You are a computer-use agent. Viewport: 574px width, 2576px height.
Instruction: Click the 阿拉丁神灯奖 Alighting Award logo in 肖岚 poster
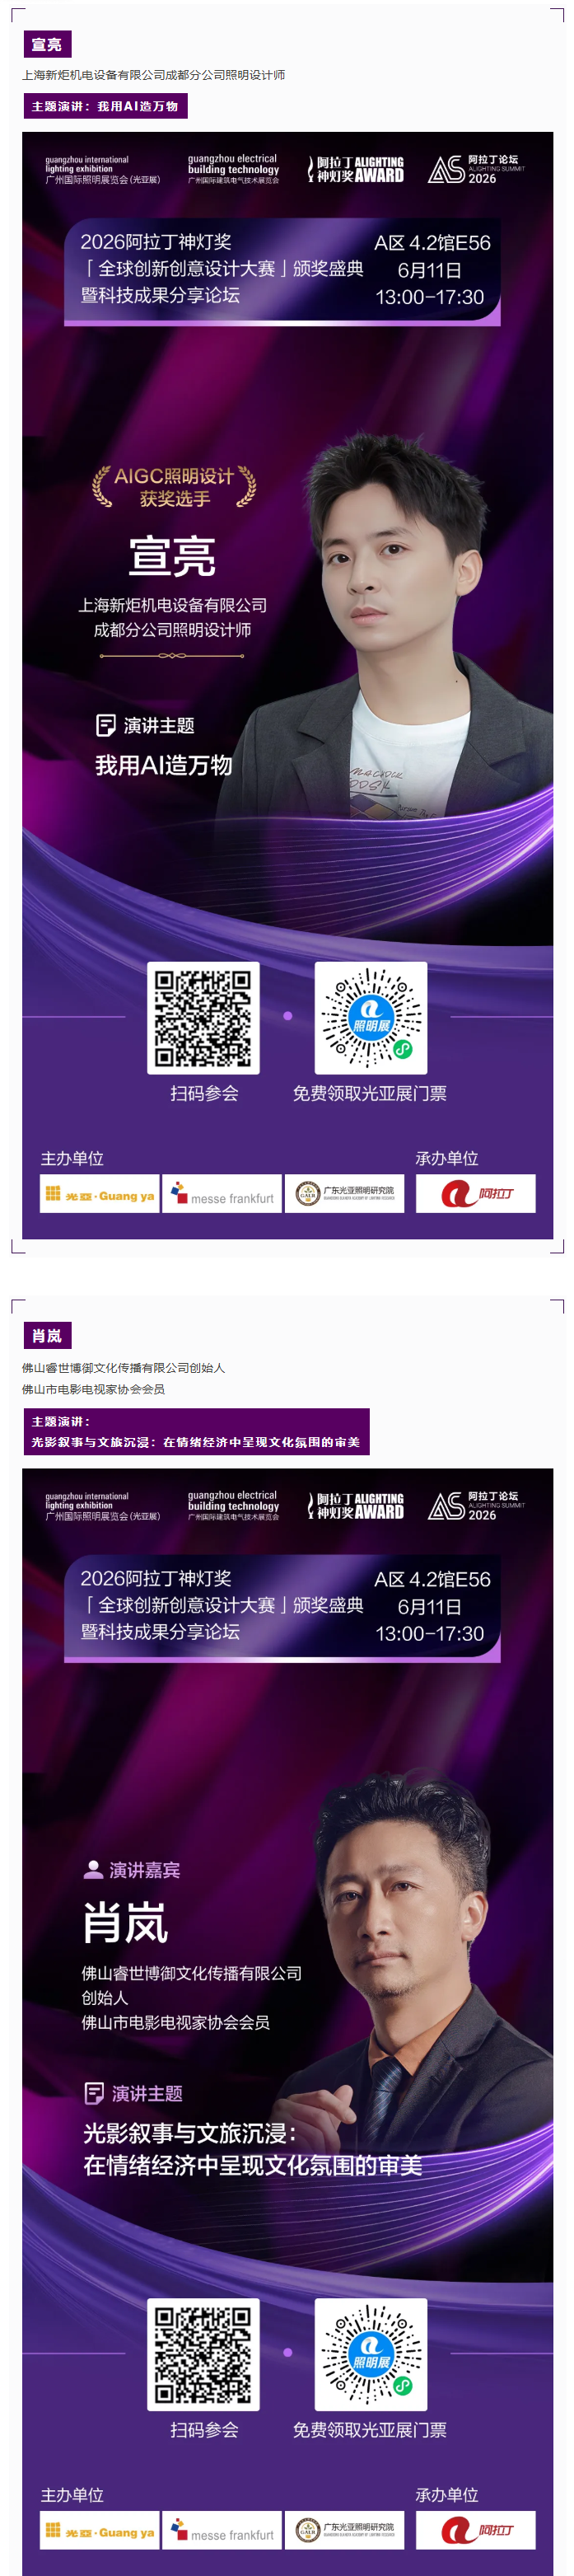(355, 1505)
